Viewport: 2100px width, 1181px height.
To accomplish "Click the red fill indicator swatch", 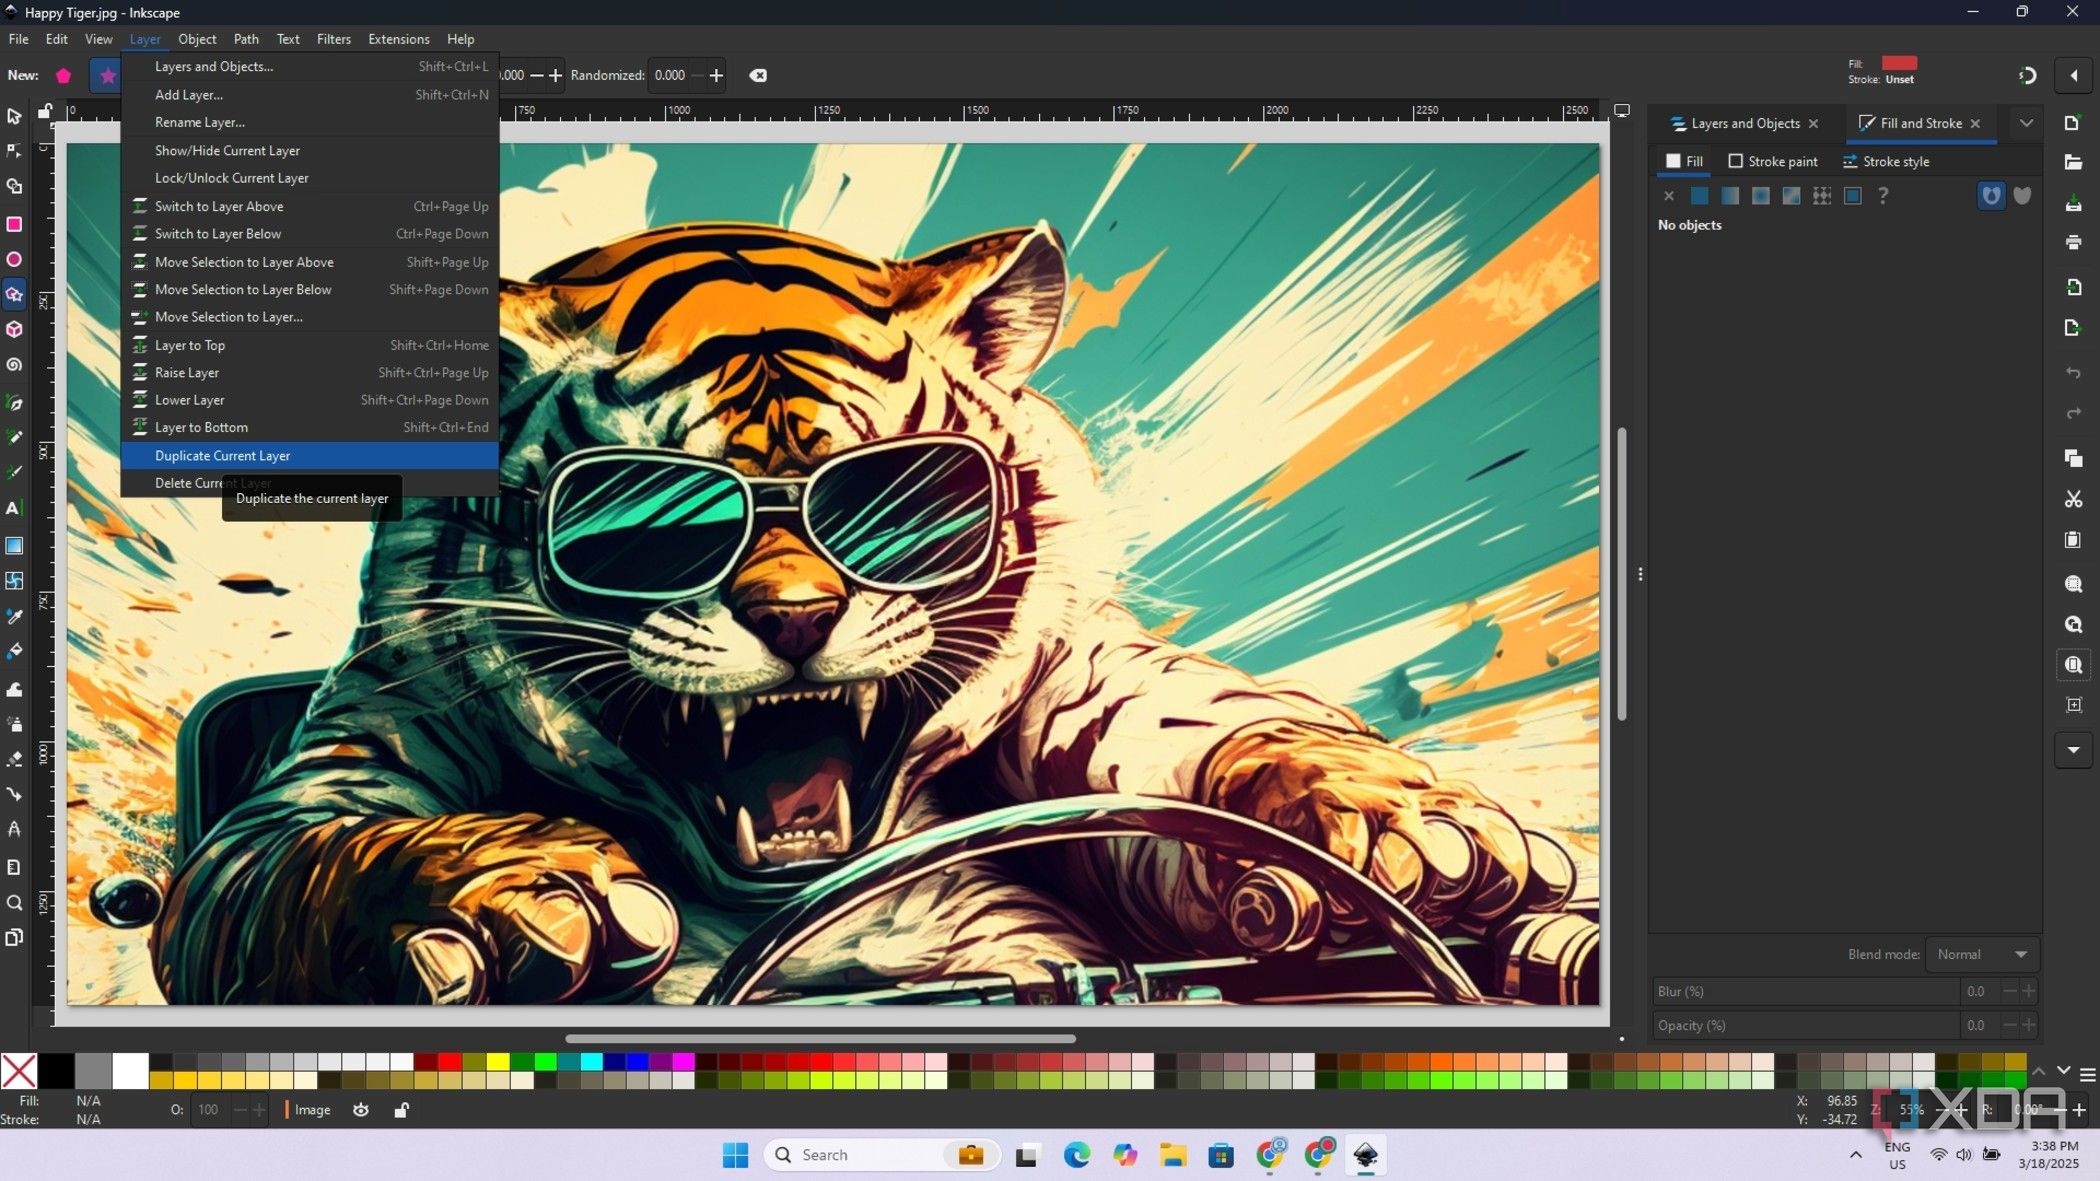I will pos(1899,63).
